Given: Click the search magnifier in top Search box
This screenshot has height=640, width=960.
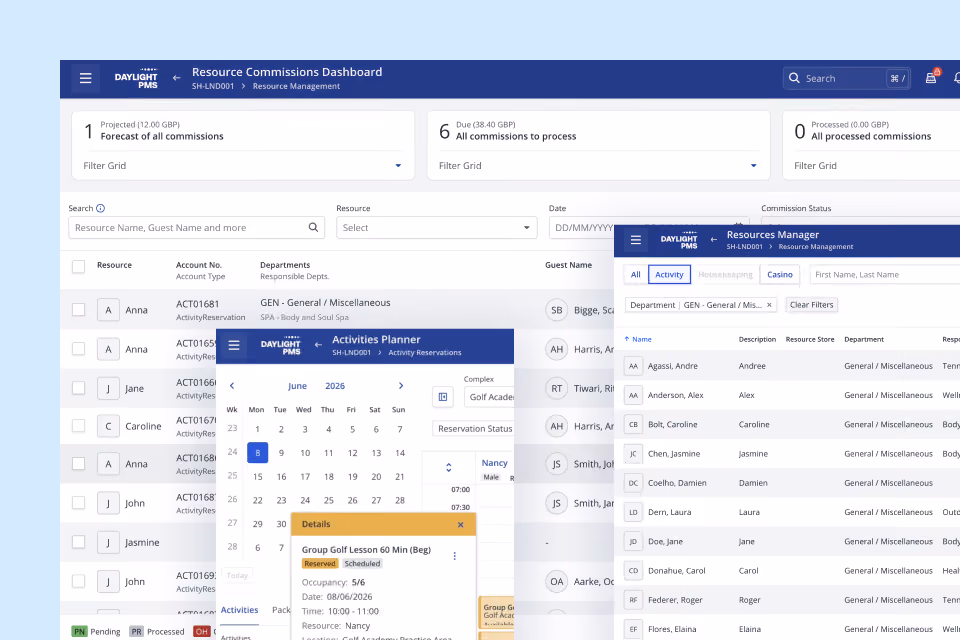Looking at the screenshot, I should pyautogui.click(x=794, y=78).
